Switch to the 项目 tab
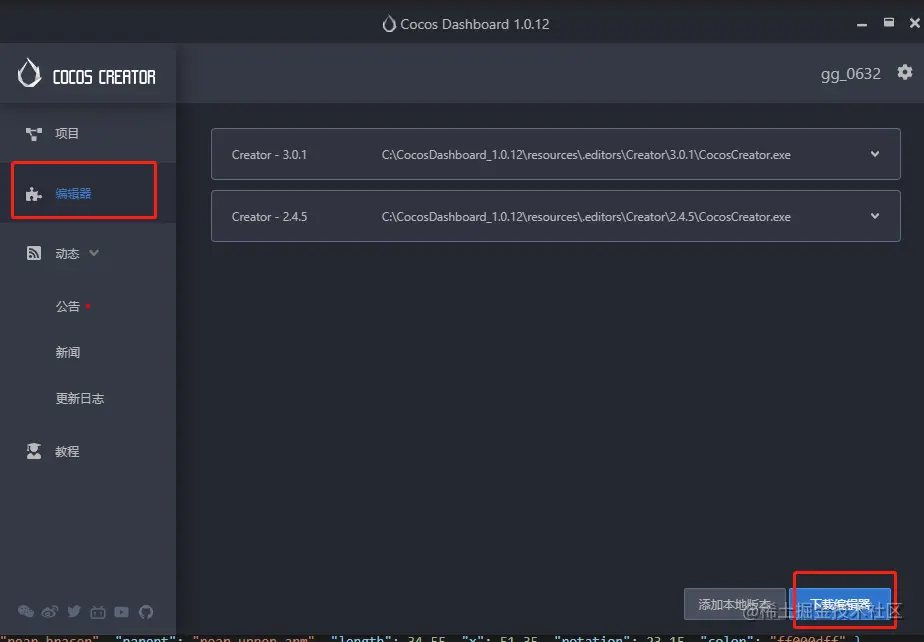This screenshot has height=642, width=924. (88, 133)
